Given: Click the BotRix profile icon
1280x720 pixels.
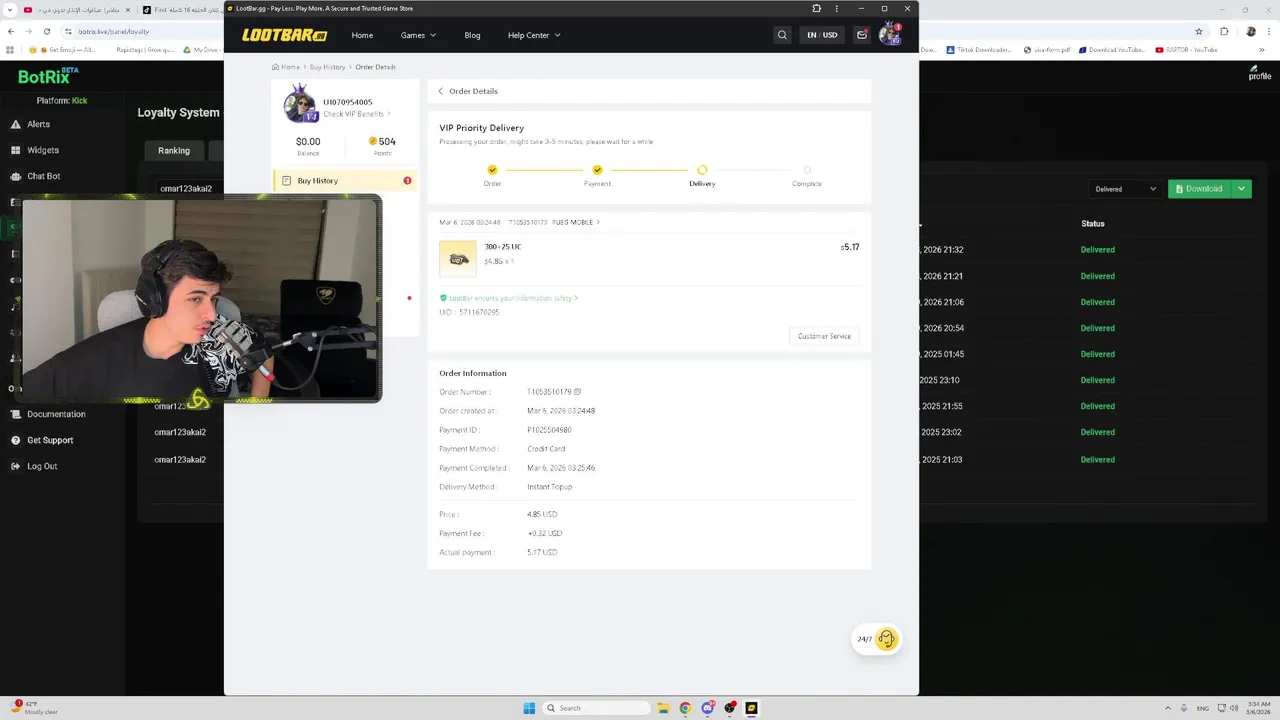Looking at the screenshot, I should 1260,72.
